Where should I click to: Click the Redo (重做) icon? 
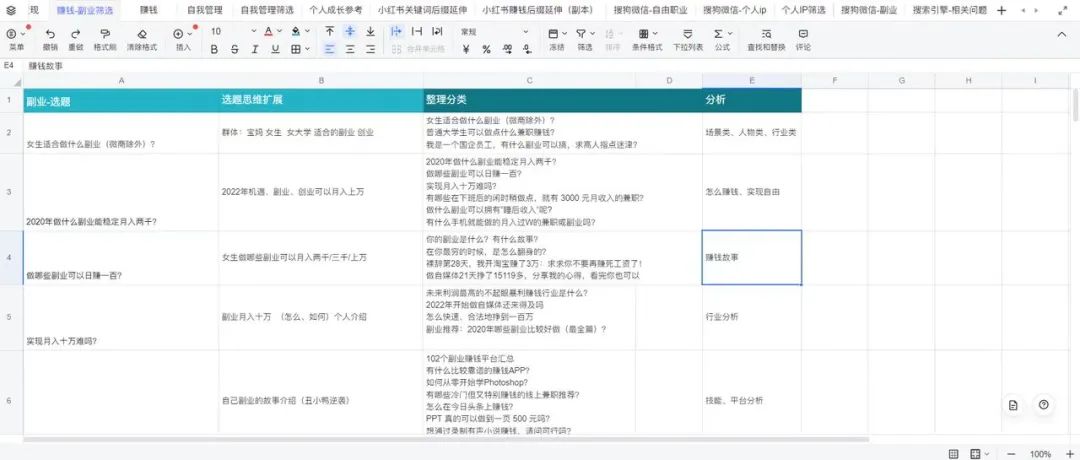click(x=75, y=33)
